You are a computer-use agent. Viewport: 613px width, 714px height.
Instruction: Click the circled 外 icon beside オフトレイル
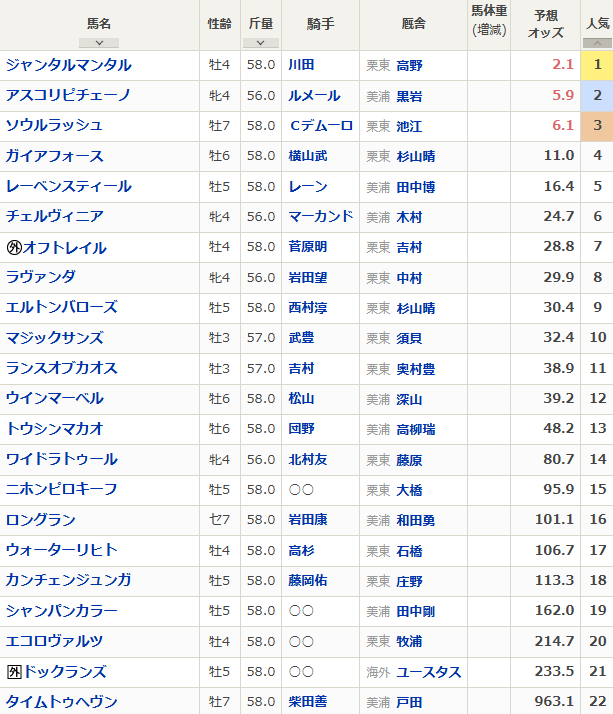15,247
